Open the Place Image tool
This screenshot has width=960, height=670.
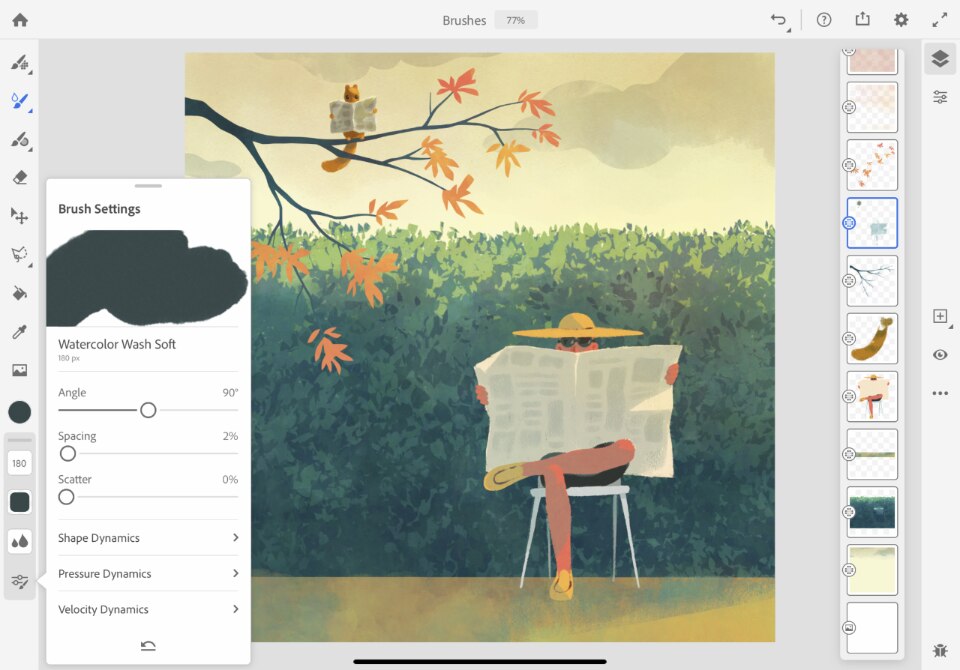point(20,370)
